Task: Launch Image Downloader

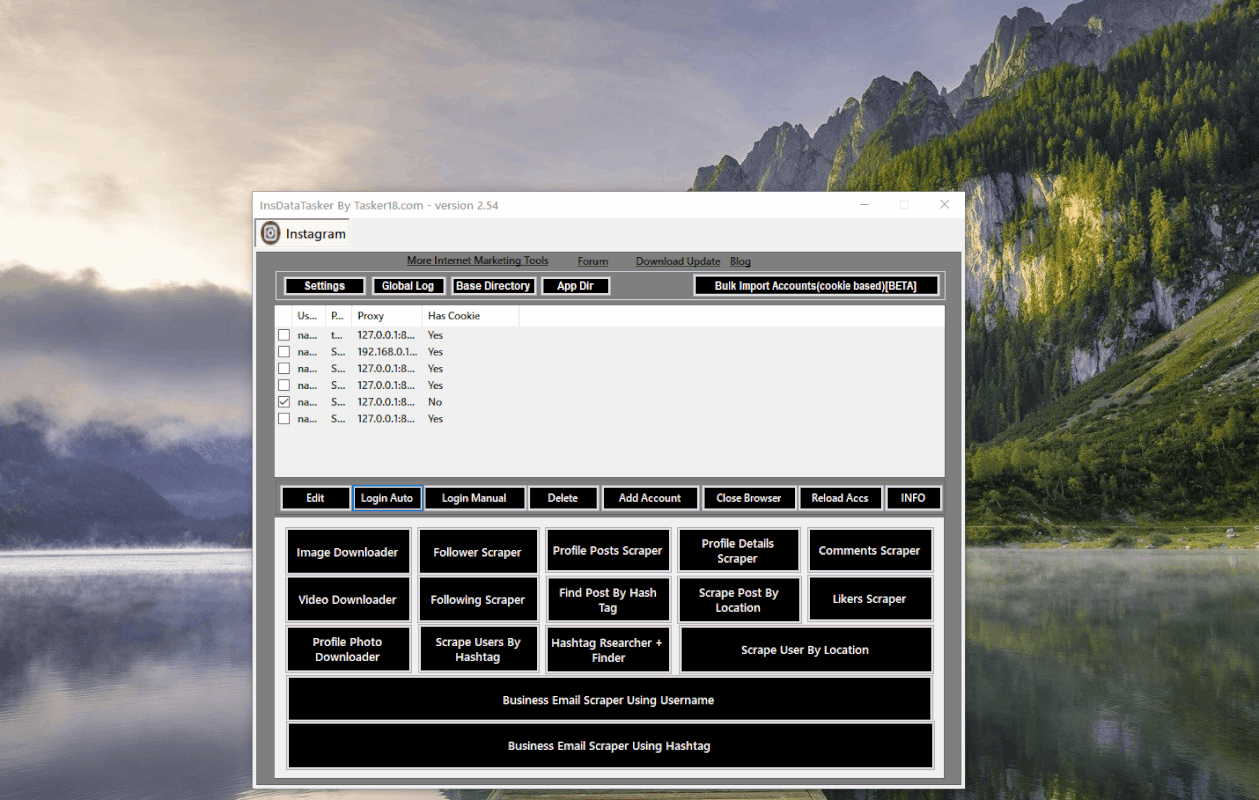Action: pos(348,552)
